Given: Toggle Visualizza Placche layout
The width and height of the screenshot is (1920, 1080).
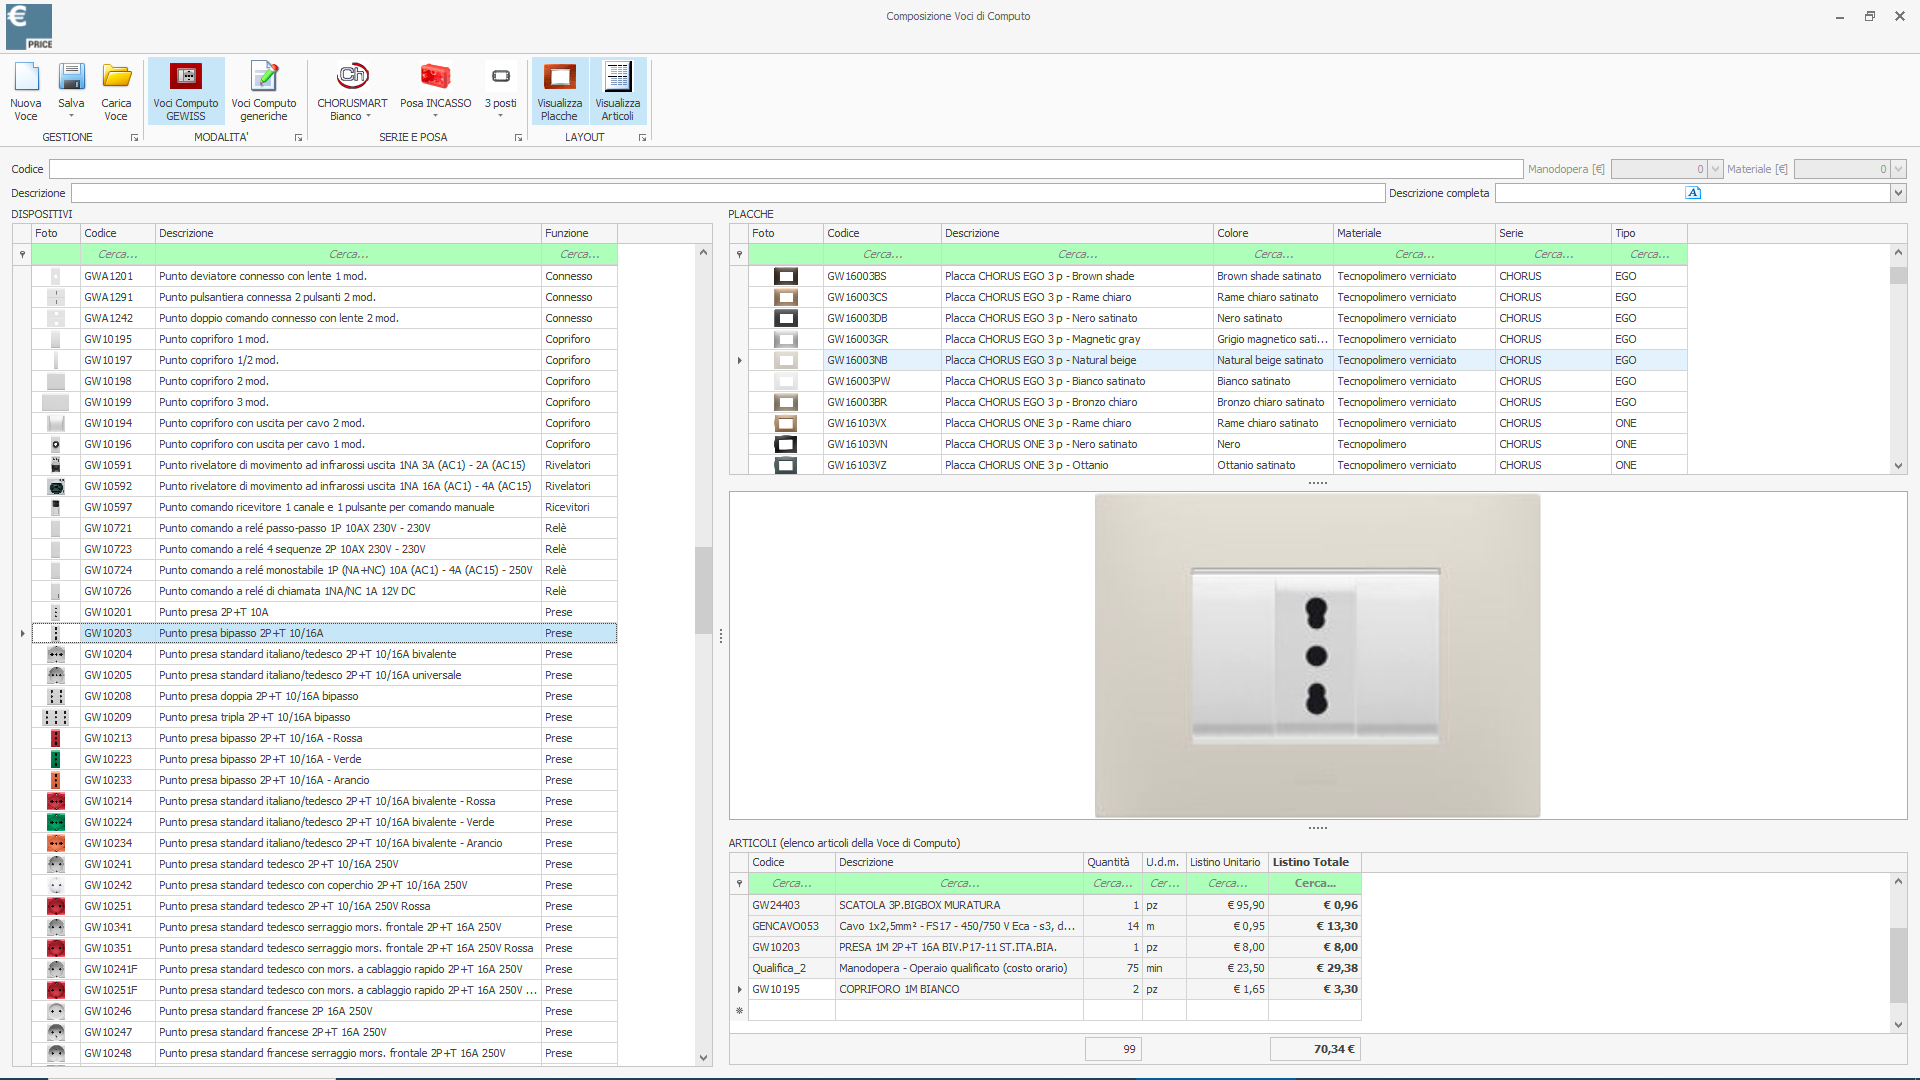Looking at the screenshot, I should tap(559, 90).
